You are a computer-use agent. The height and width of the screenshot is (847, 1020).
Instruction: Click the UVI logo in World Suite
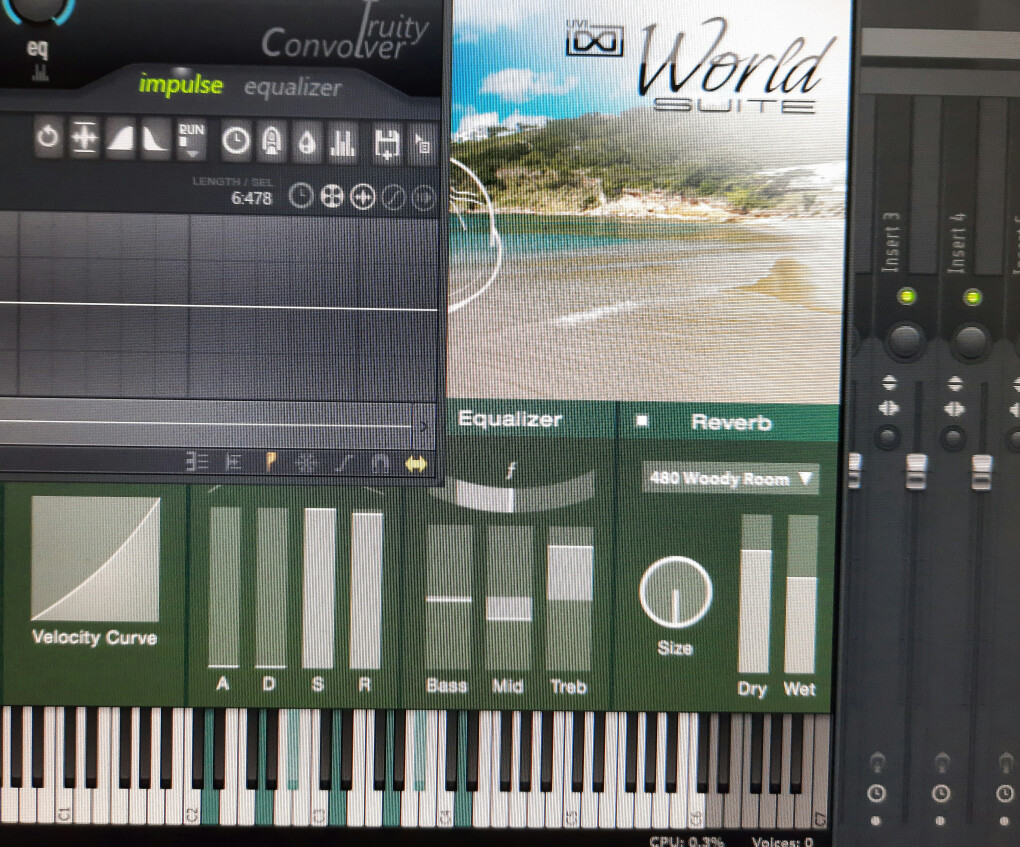(x=595, y=39)
